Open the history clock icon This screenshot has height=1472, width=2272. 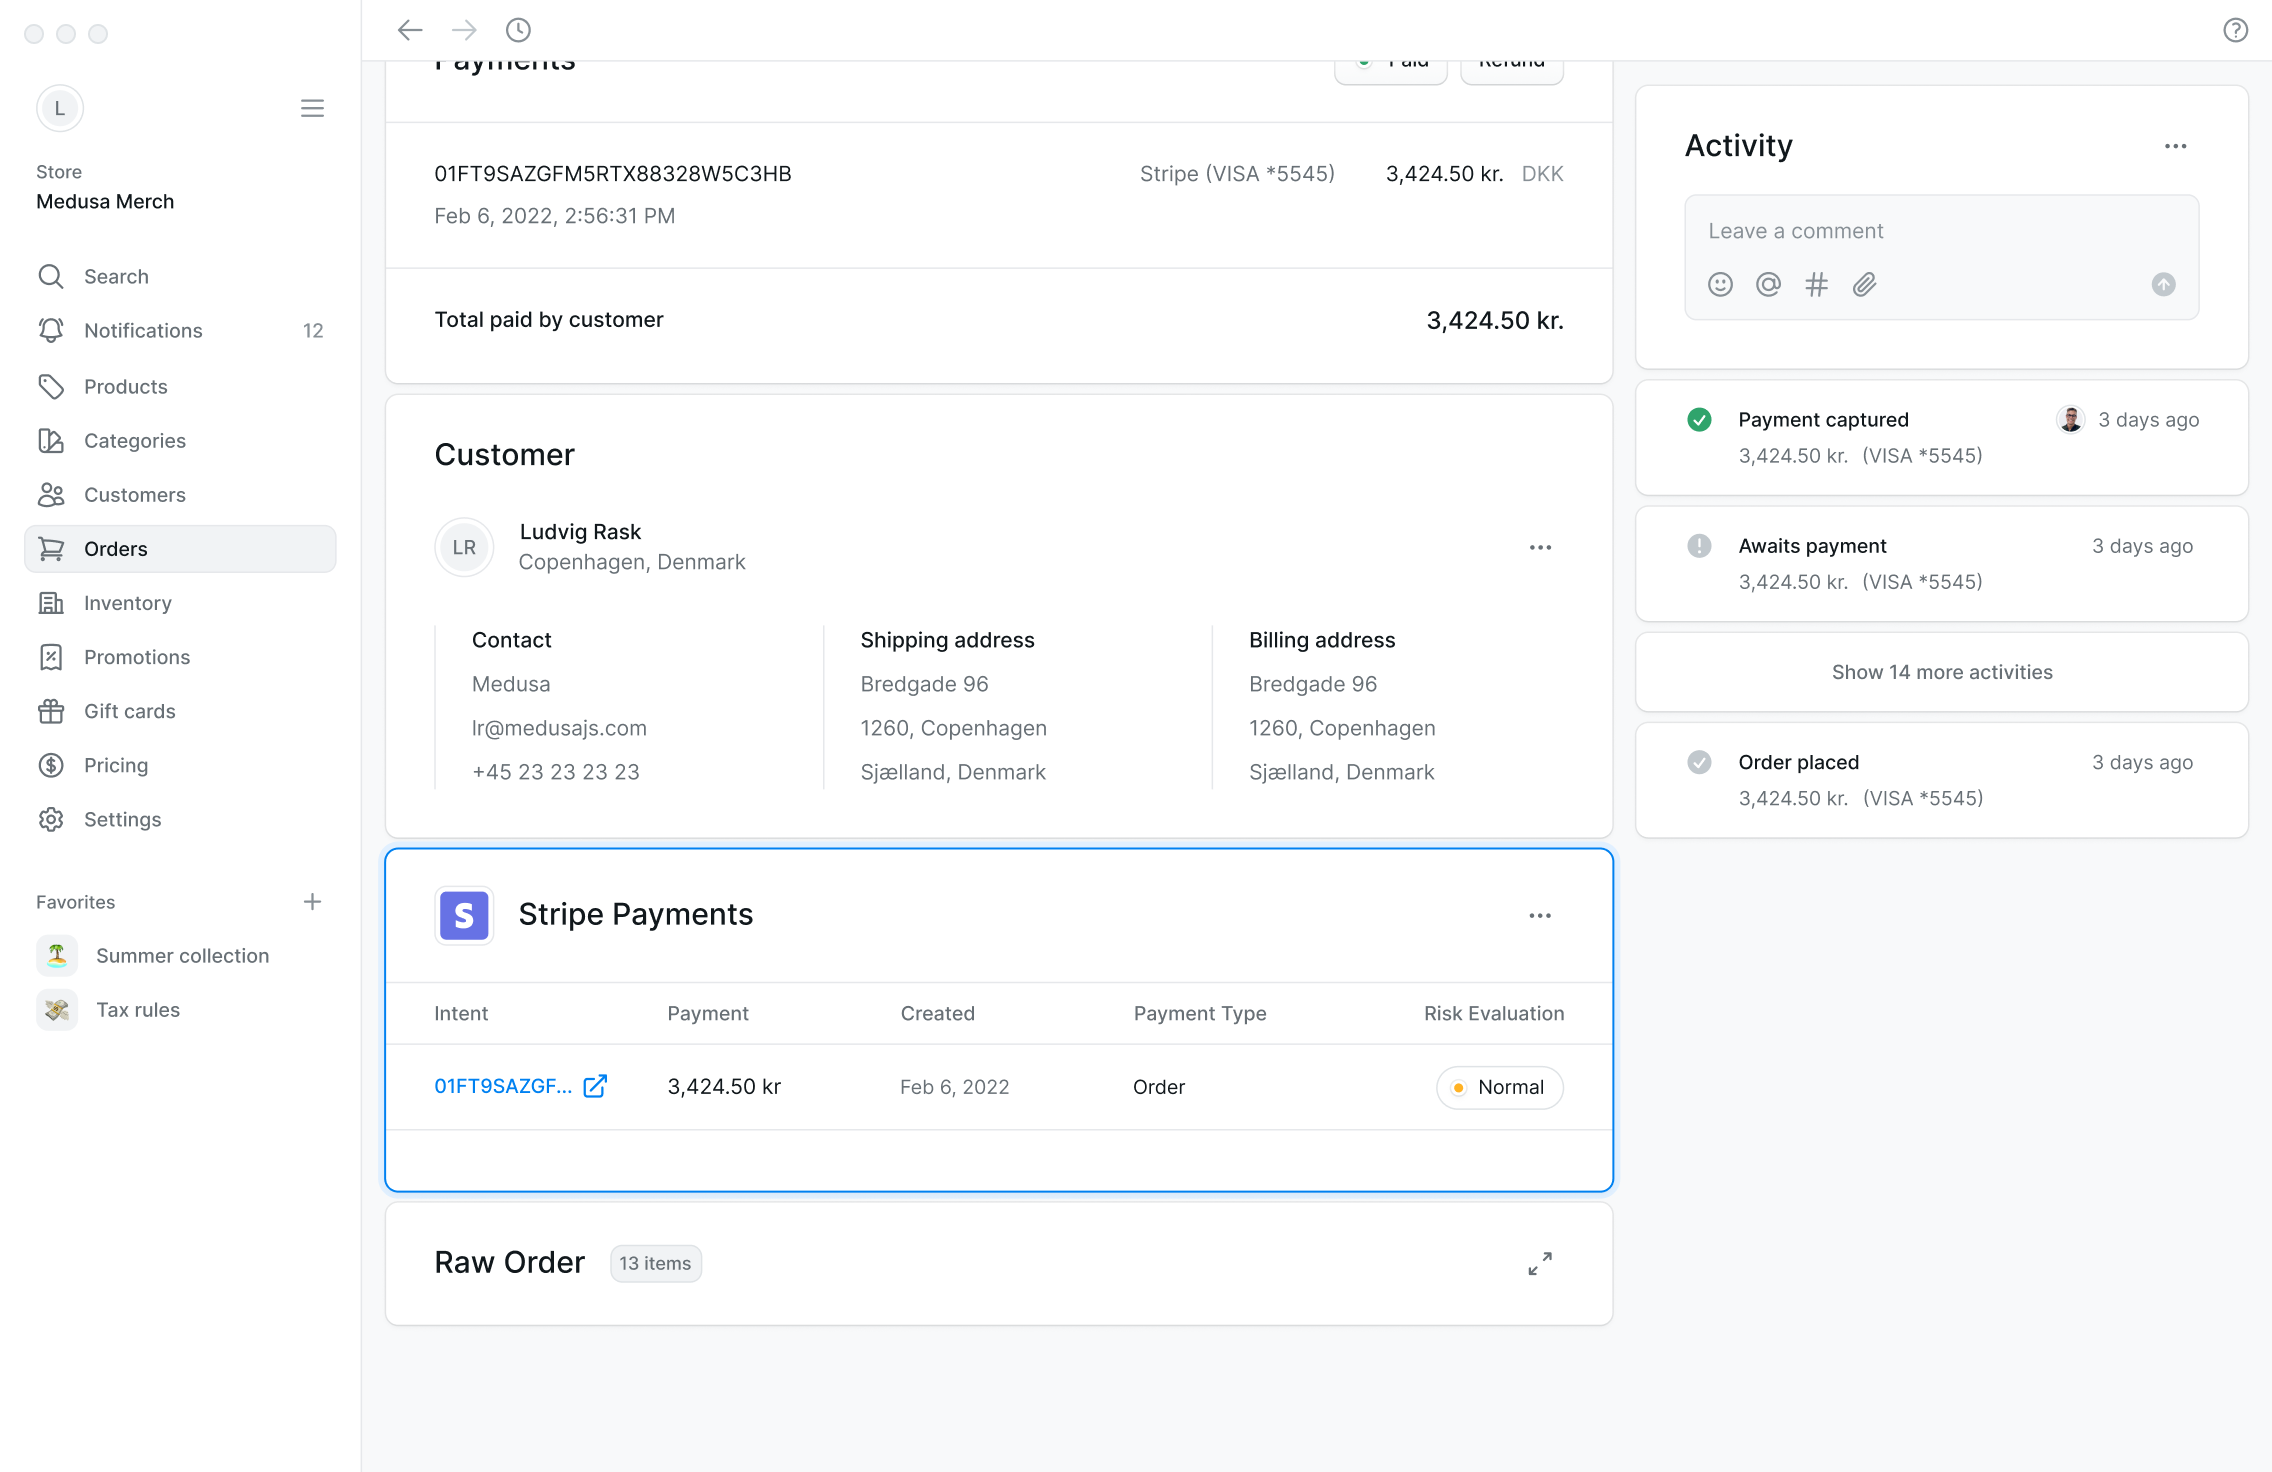(x=518, y=30)
